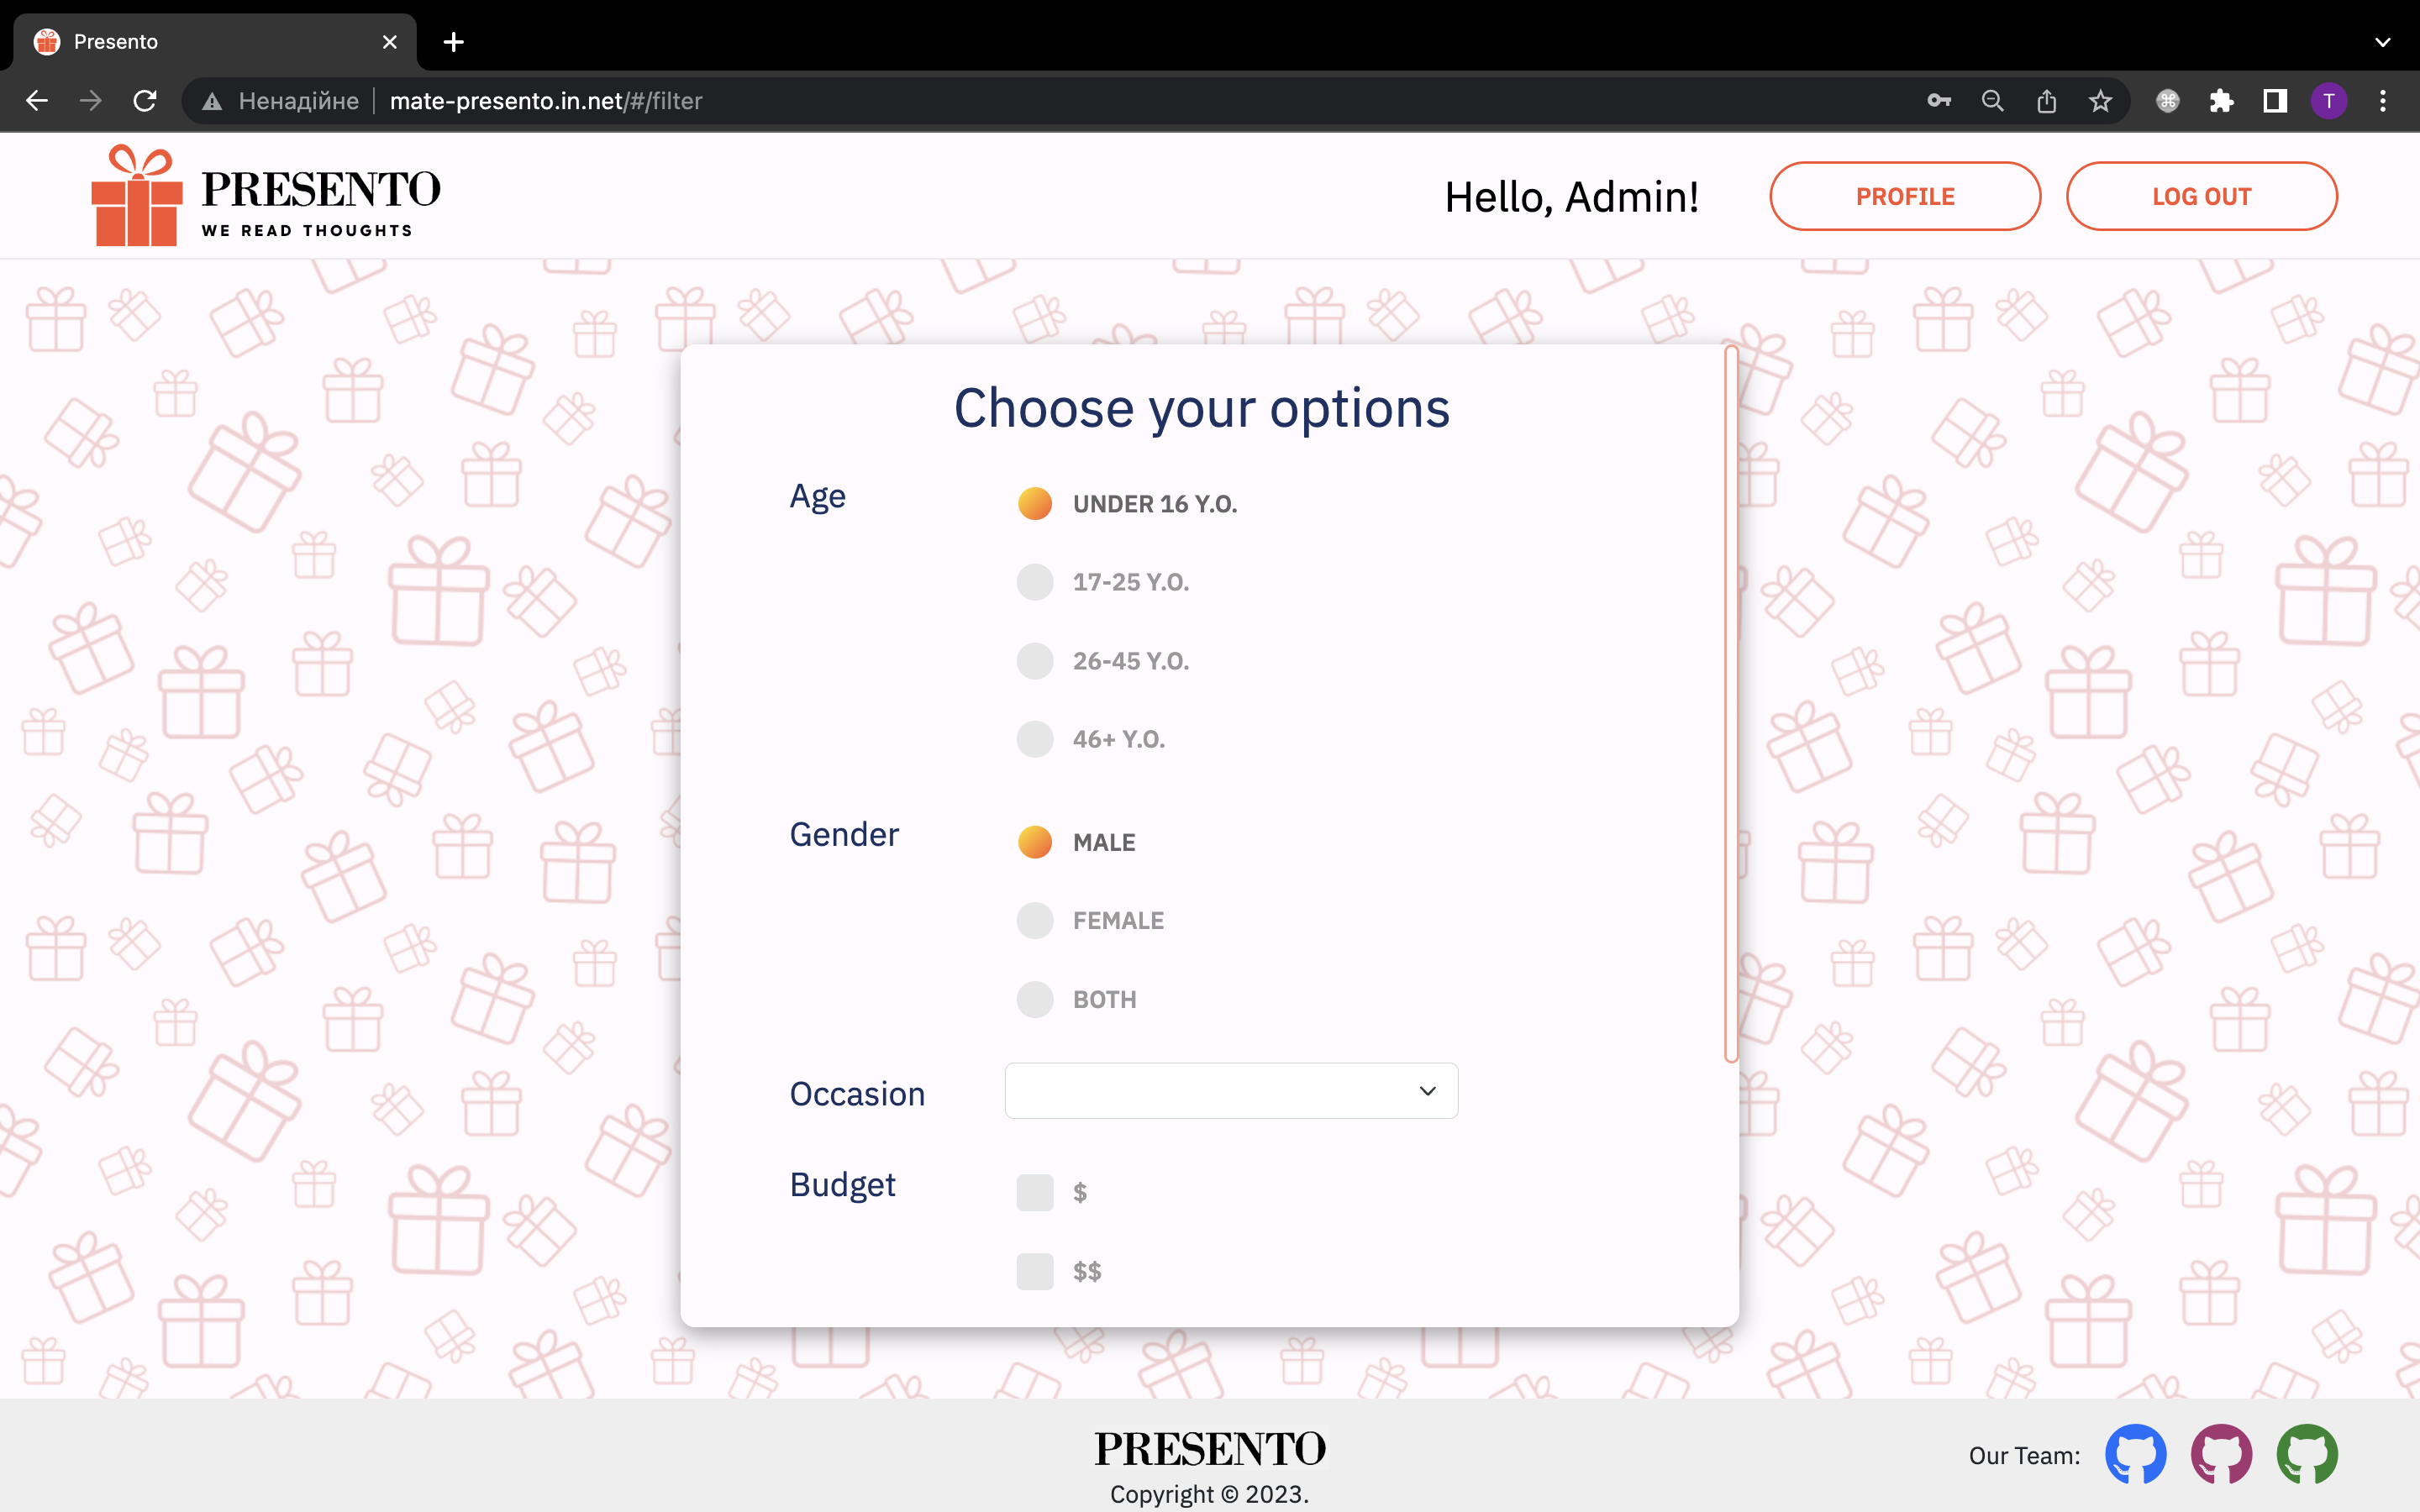Select the 26-45 Y.O. age option
2420x1512 pixels.
(x=1034, y=660)
